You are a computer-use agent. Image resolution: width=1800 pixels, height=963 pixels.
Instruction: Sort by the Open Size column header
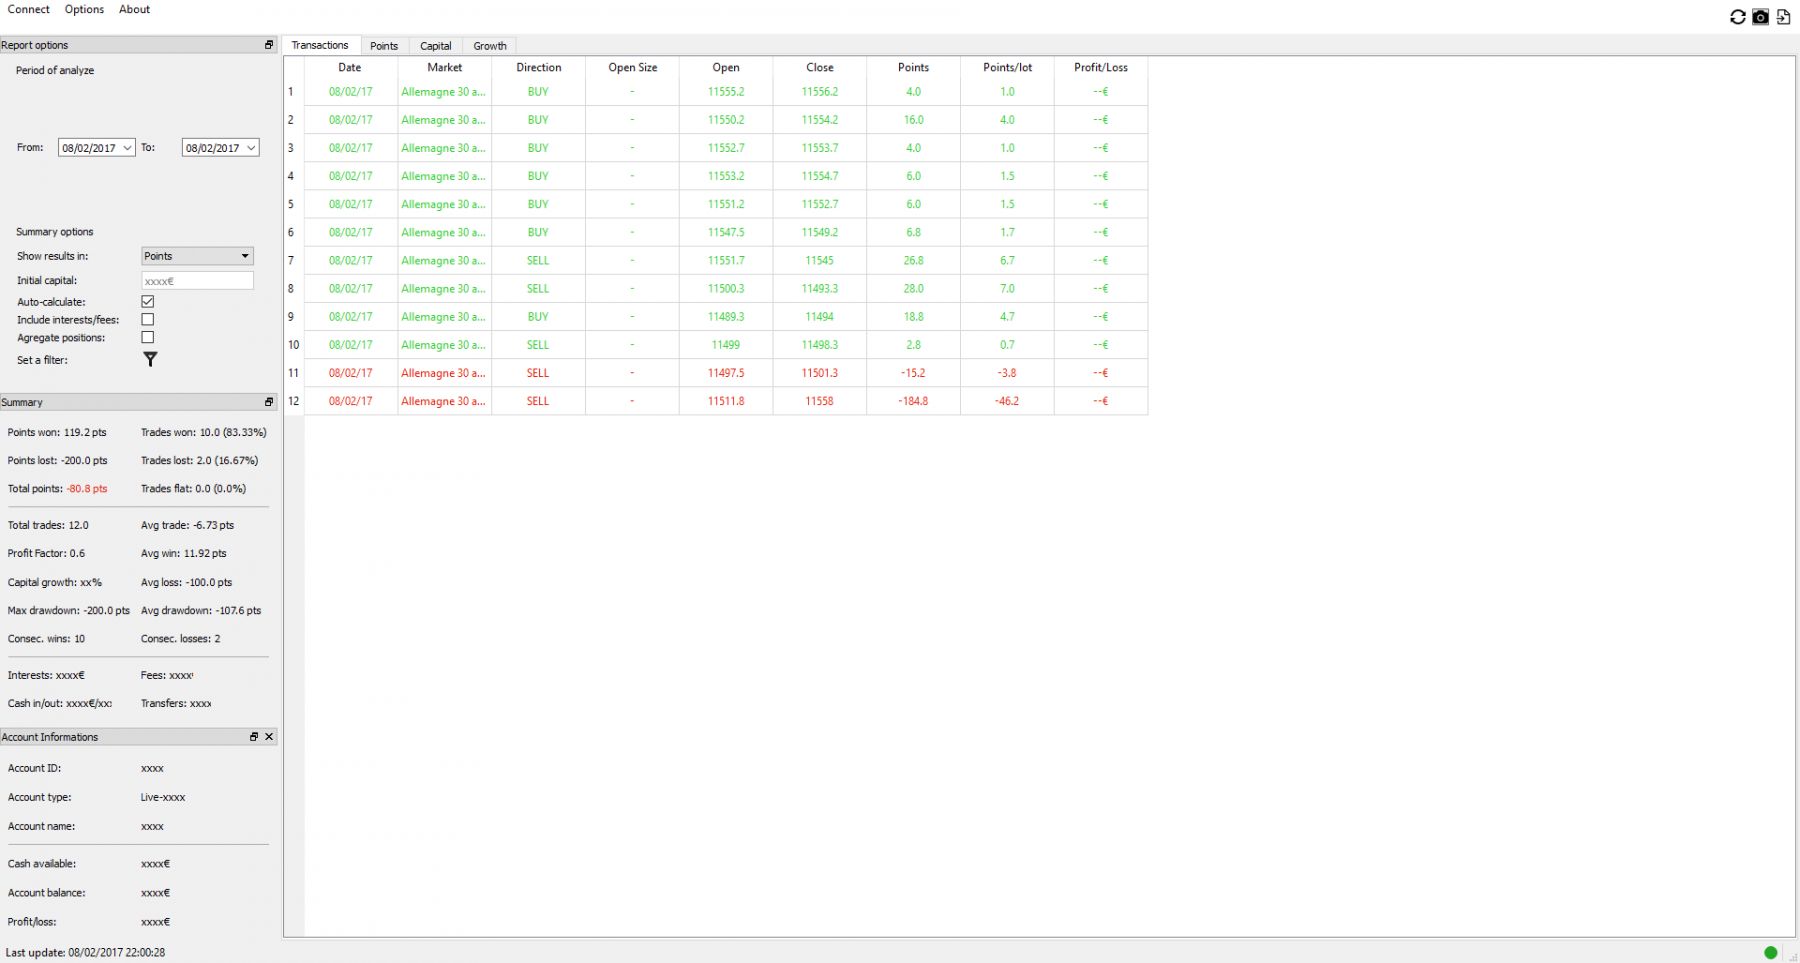(x=632, y=67)
